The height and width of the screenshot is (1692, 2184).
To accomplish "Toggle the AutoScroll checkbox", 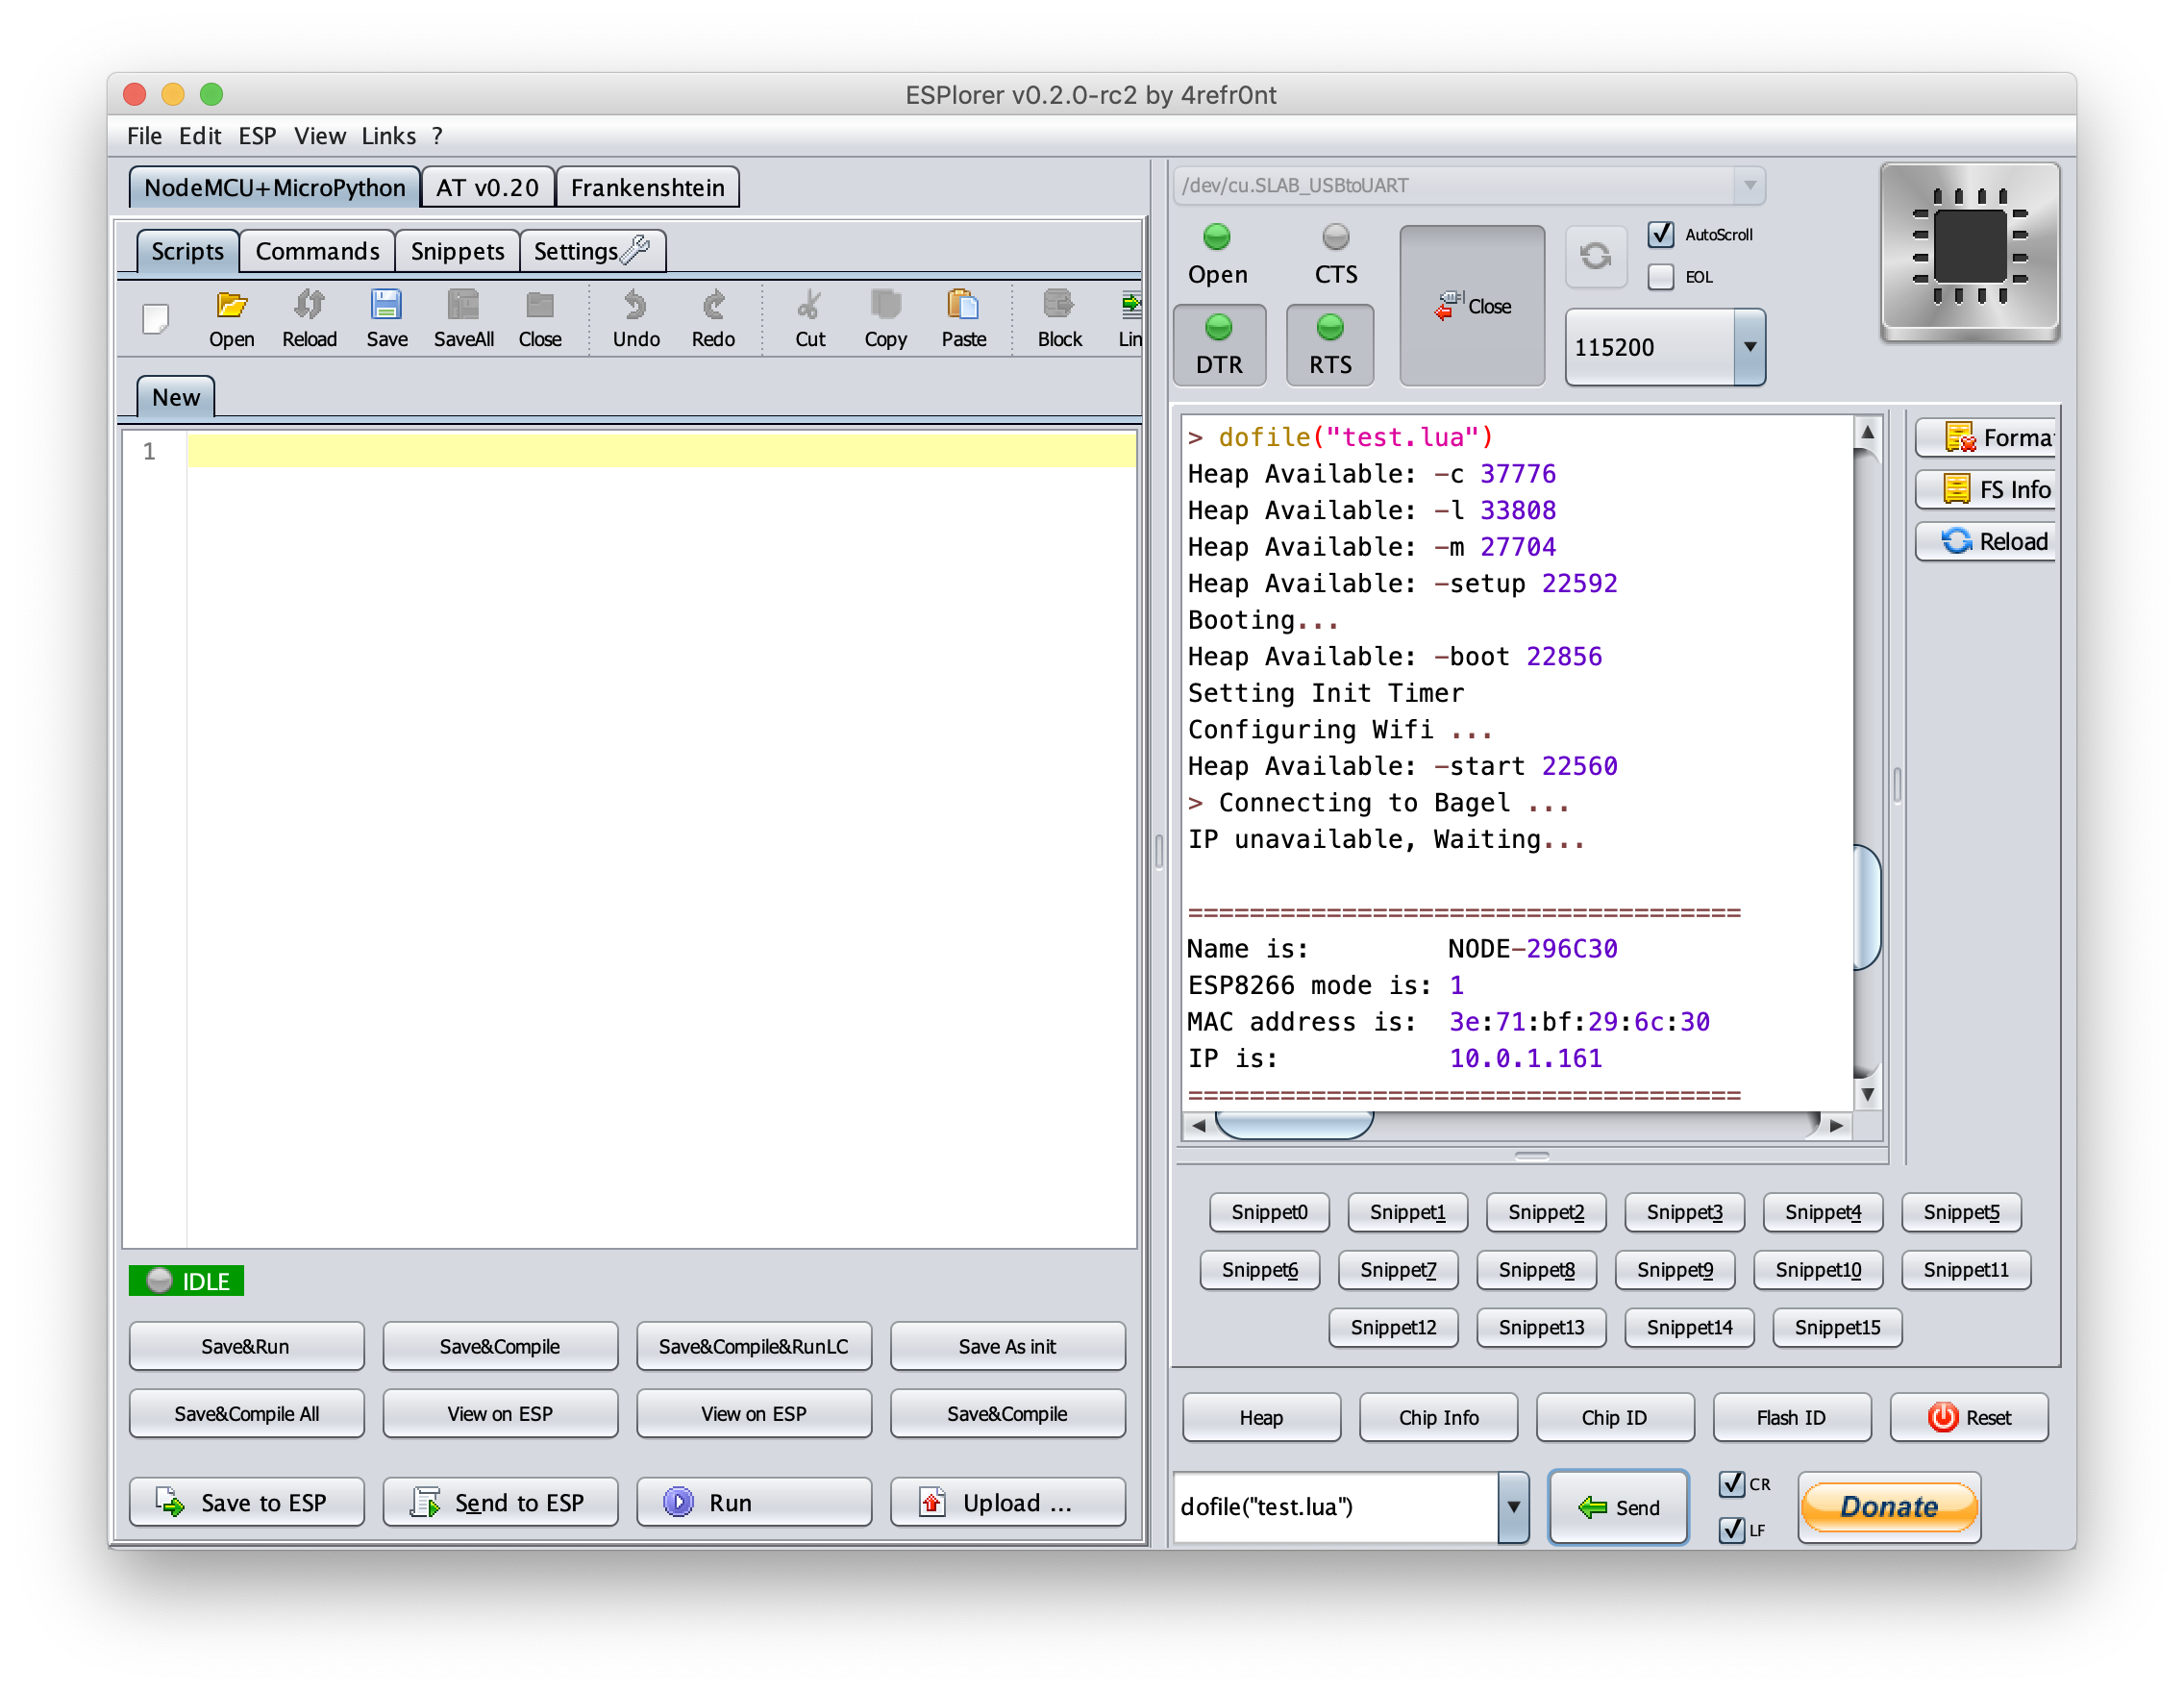I will pyautogui.click(x=1661, y=234).
